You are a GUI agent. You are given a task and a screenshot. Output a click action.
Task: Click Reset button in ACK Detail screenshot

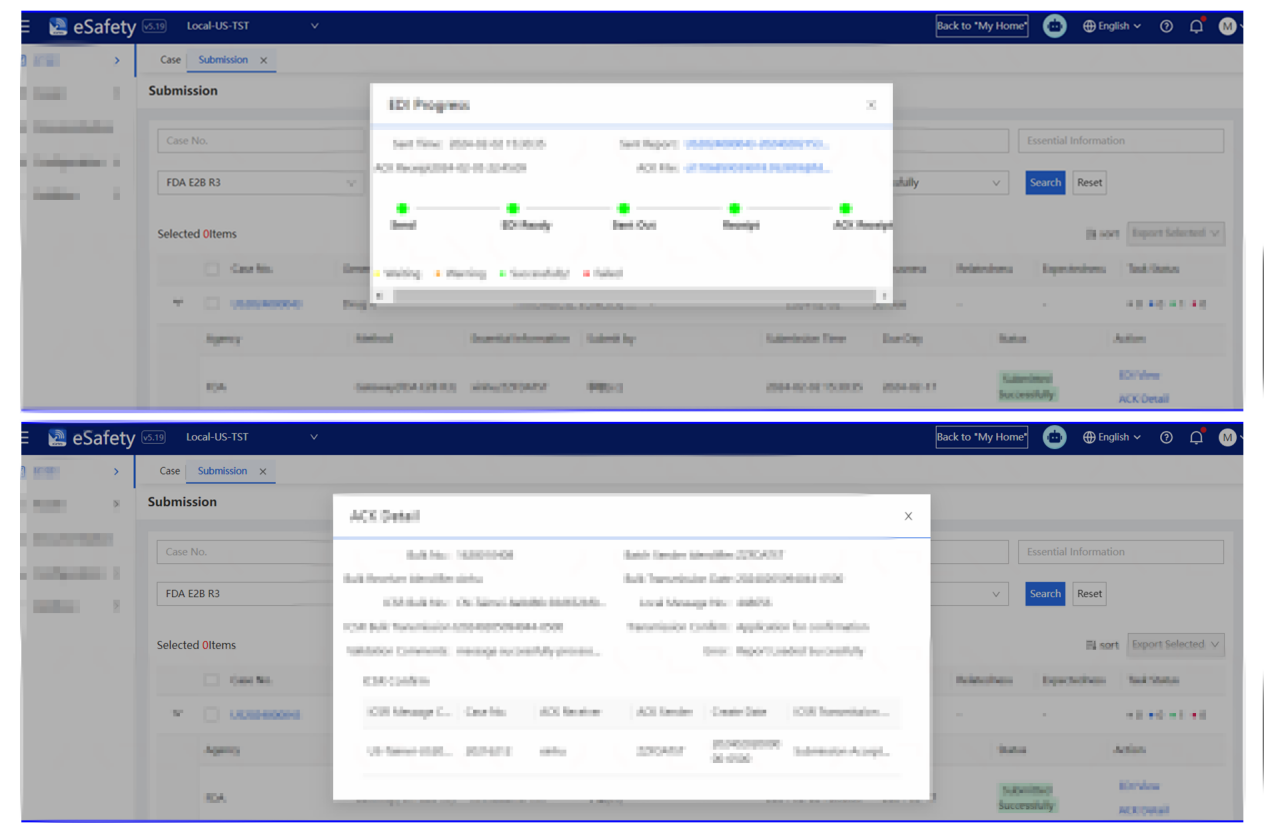pos(1089,594)
